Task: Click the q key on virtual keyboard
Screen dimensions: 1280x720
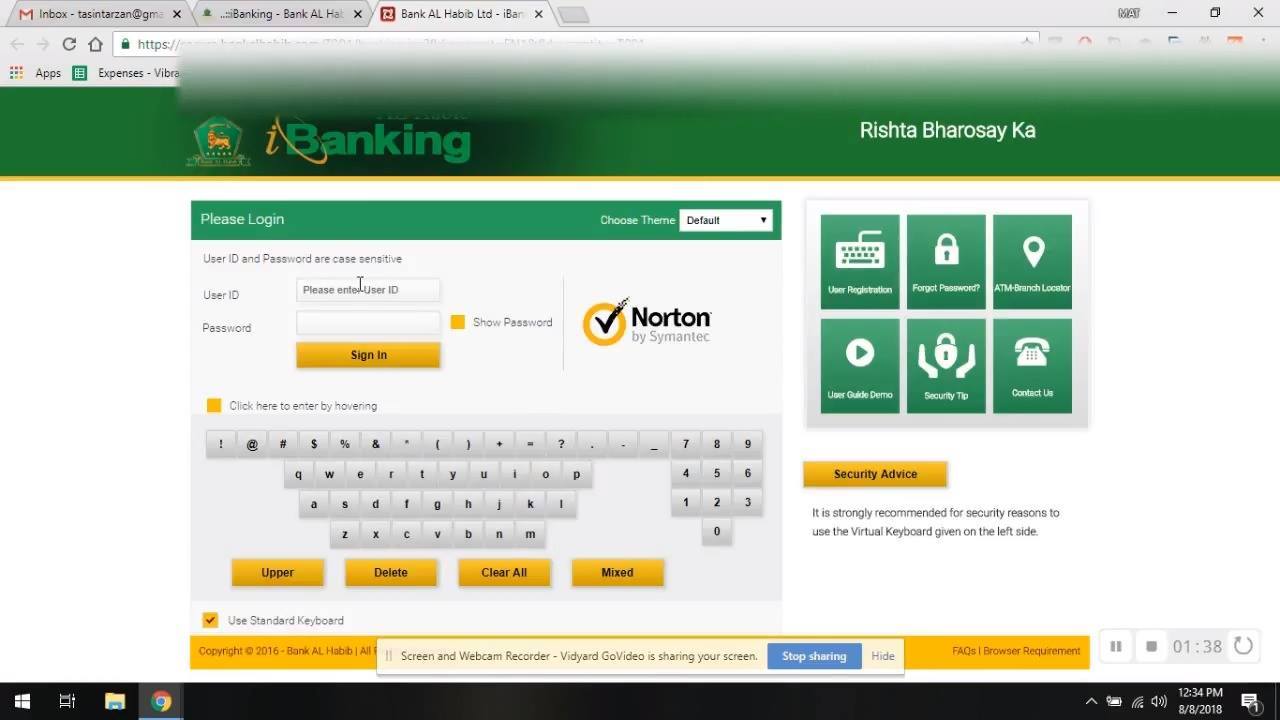Action: [x=298, y=474]
